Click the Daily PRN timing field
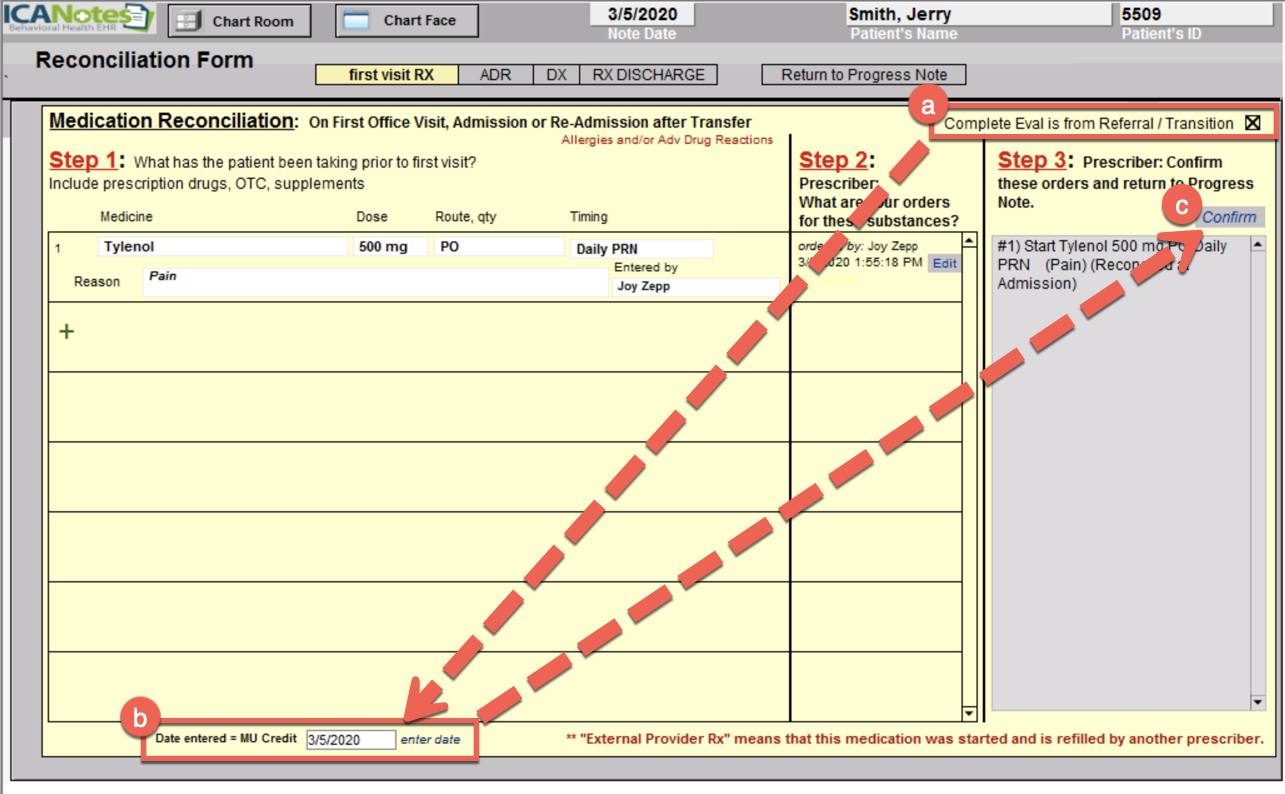The image size is (1285, 794). click(641, 249)
